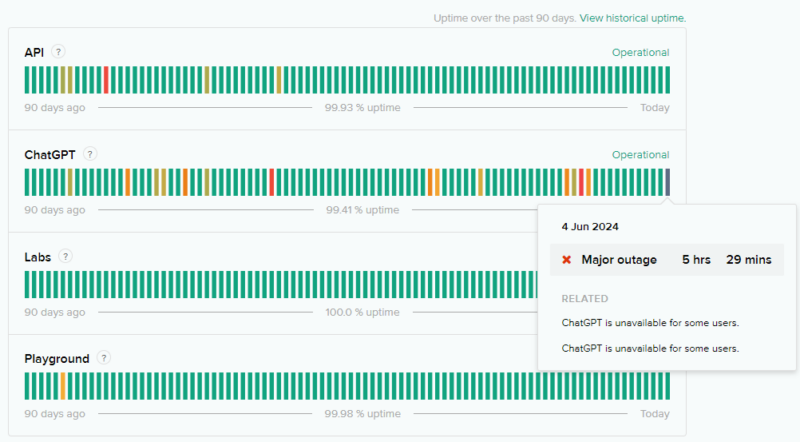The height and width of the screenshot is (442, 800).
Task: Click the Labs component heading
Action: point(38,257)
